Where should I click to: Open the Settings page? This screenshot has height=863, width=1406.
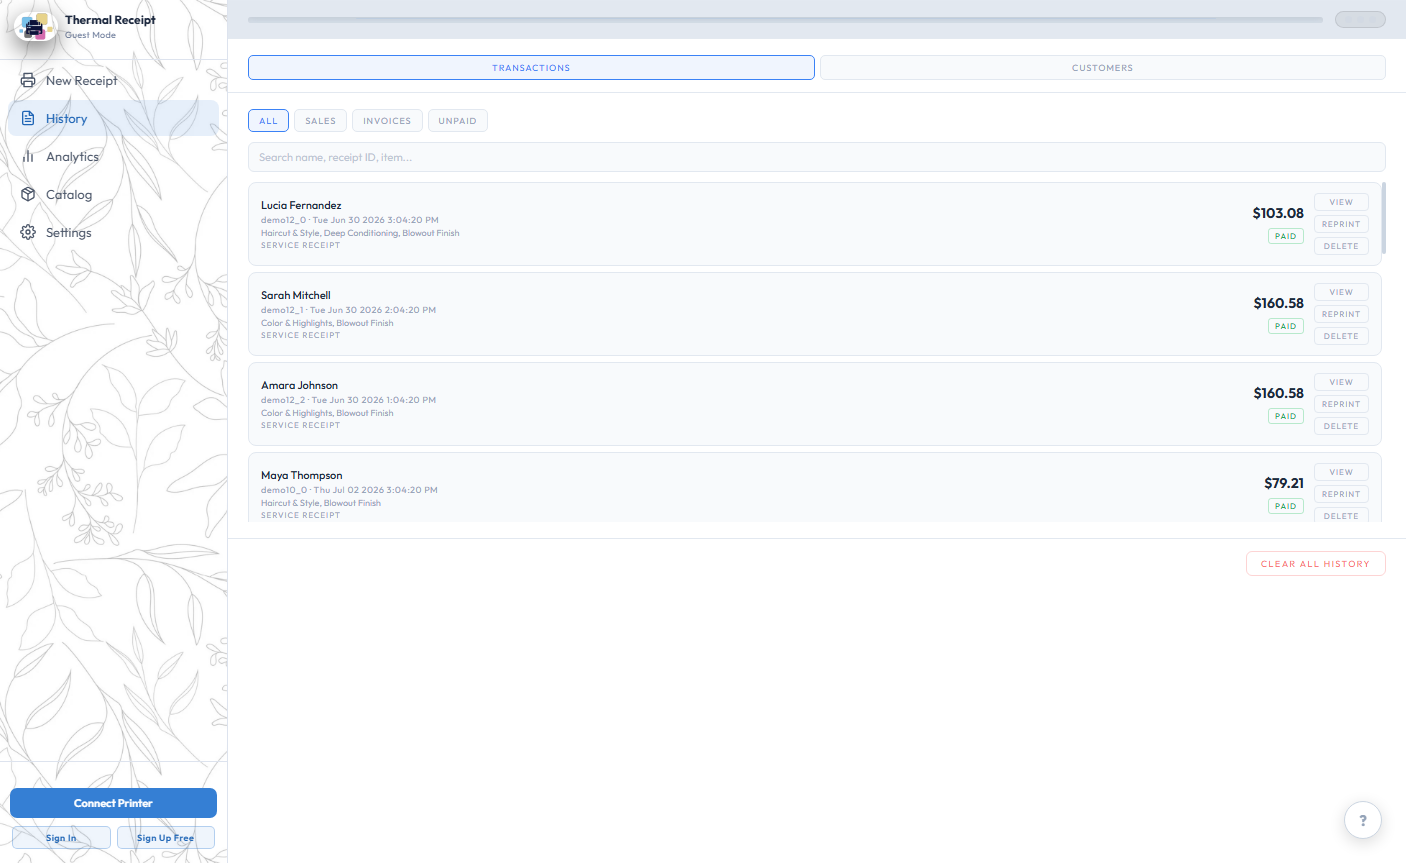(x=113, y=232)
